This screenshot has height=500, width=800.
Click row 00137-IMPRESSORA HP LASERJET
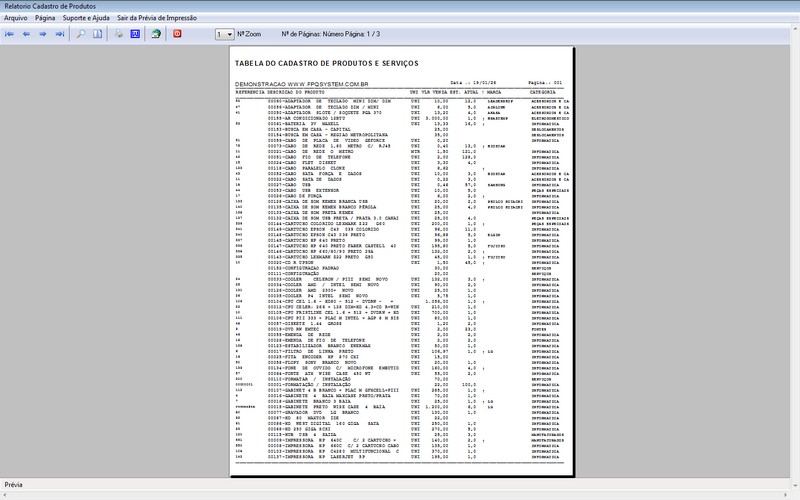402,457
